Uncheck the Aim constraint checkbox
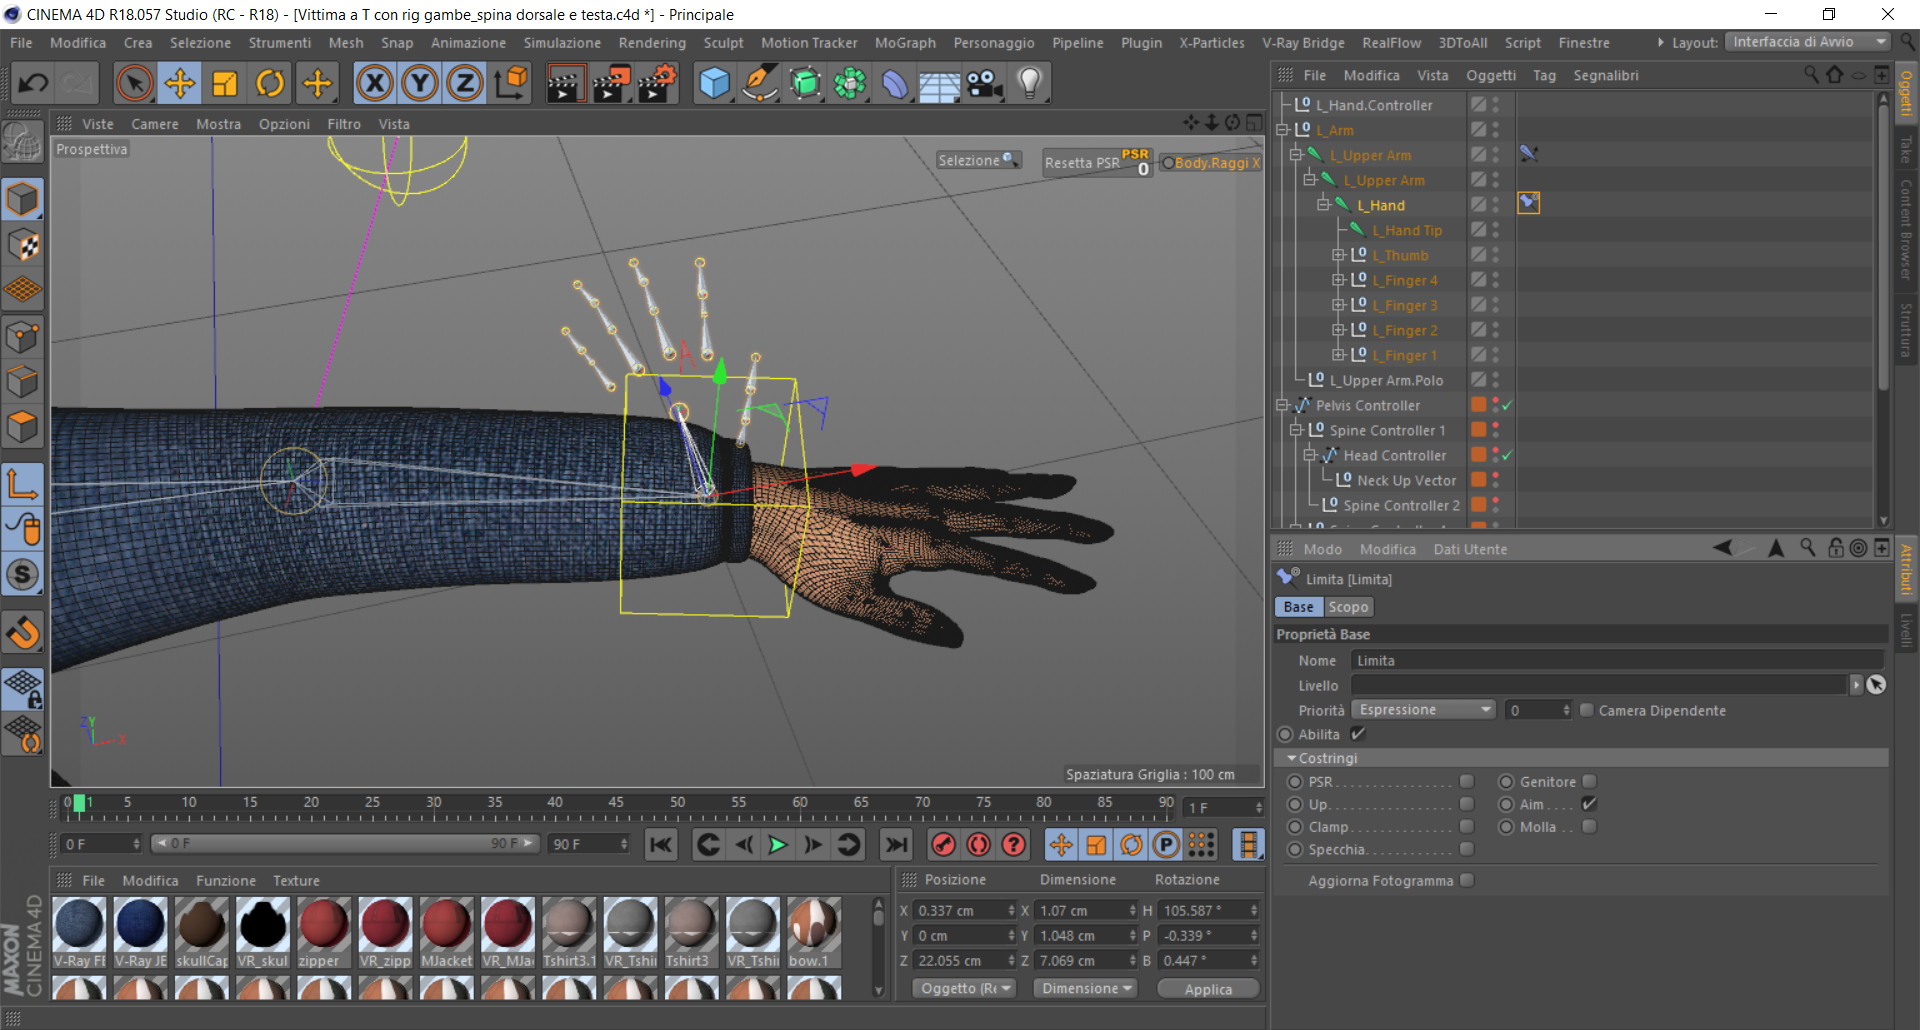Viewport: 1920px width, 1030px height. pos(1589,804)
